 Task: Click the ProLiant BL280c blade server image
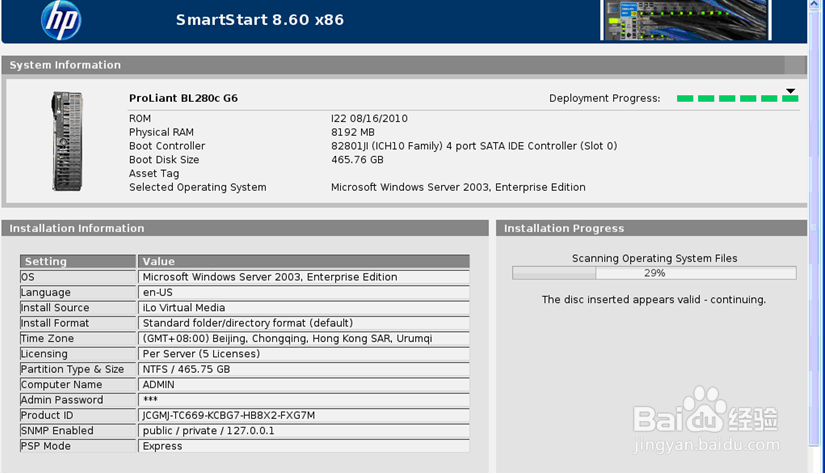click(x=67, y=141)
